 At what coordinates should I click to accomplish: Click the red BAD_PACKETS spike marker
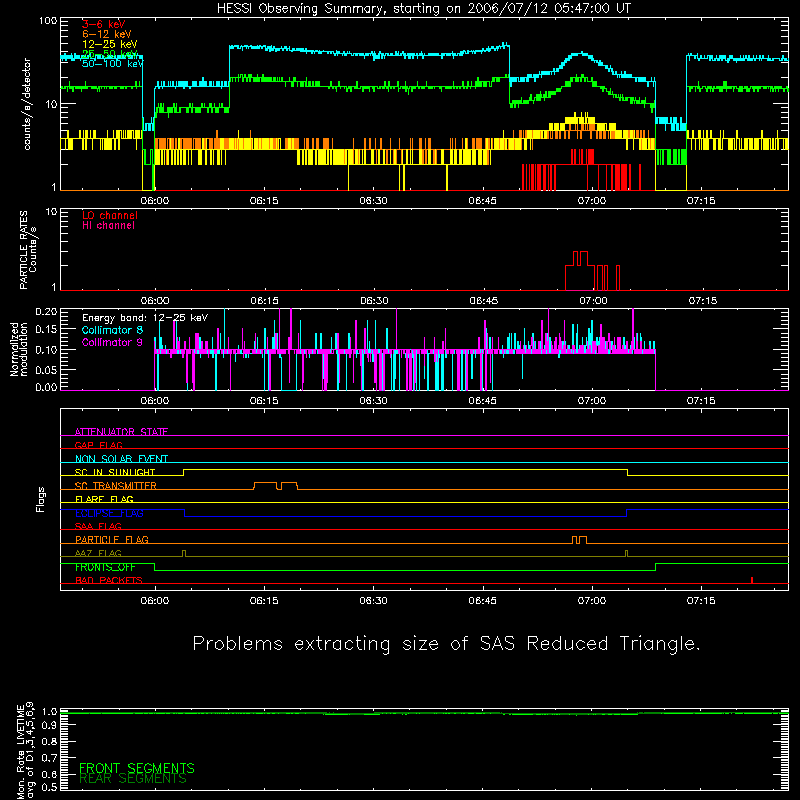coord(752,580)
